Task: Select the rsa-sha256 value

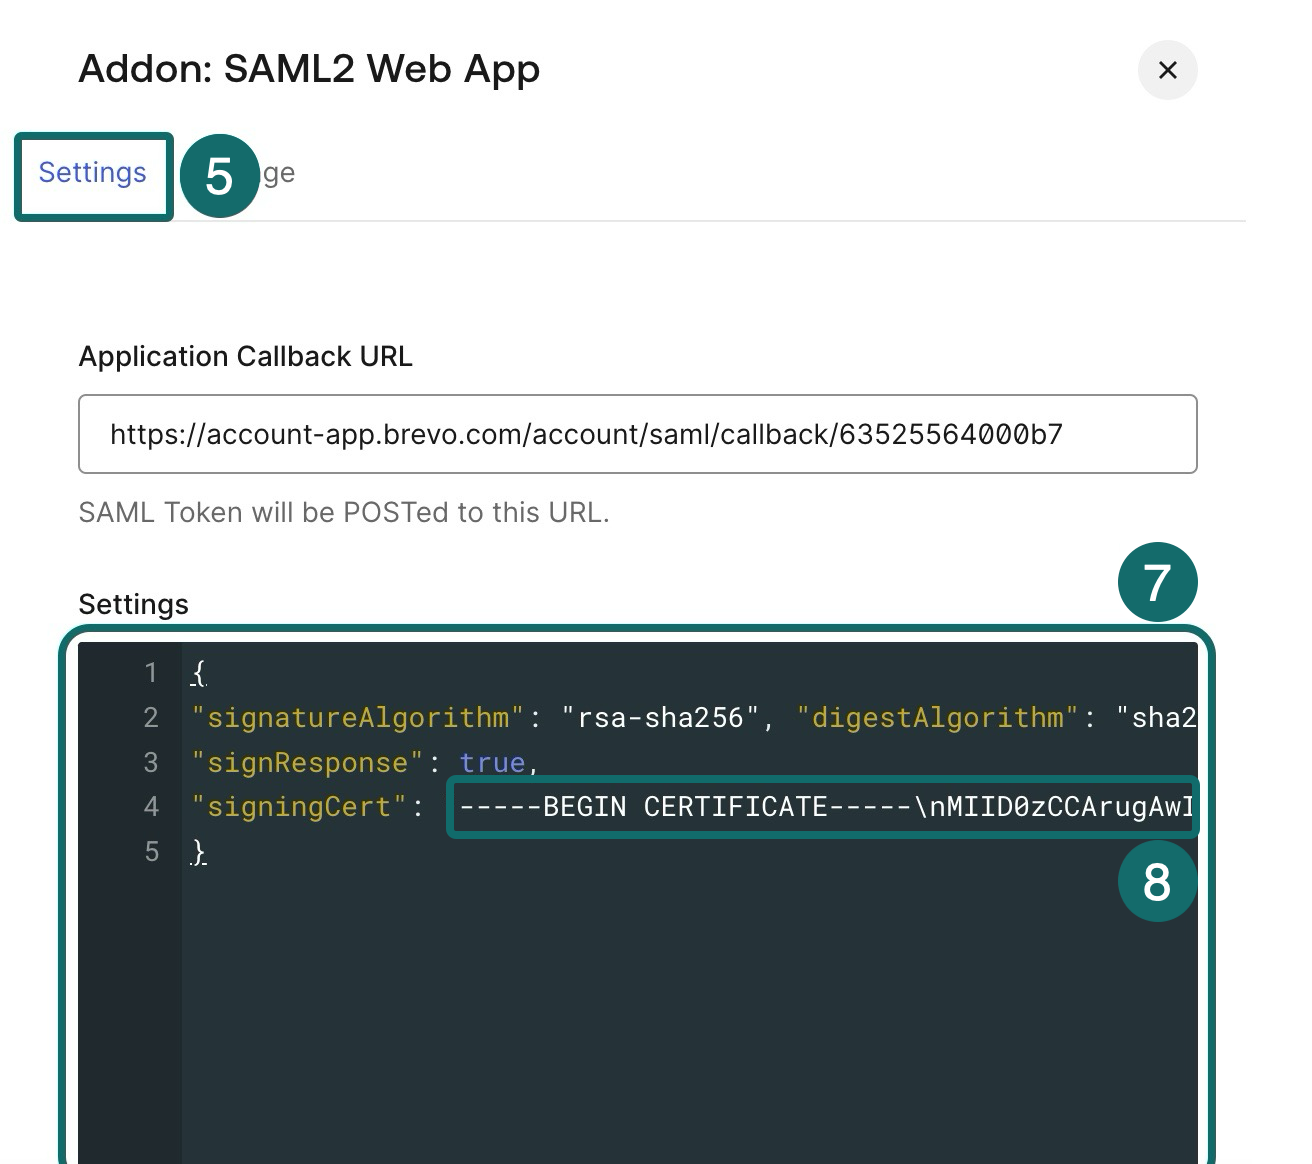Action: click(662, 717)
